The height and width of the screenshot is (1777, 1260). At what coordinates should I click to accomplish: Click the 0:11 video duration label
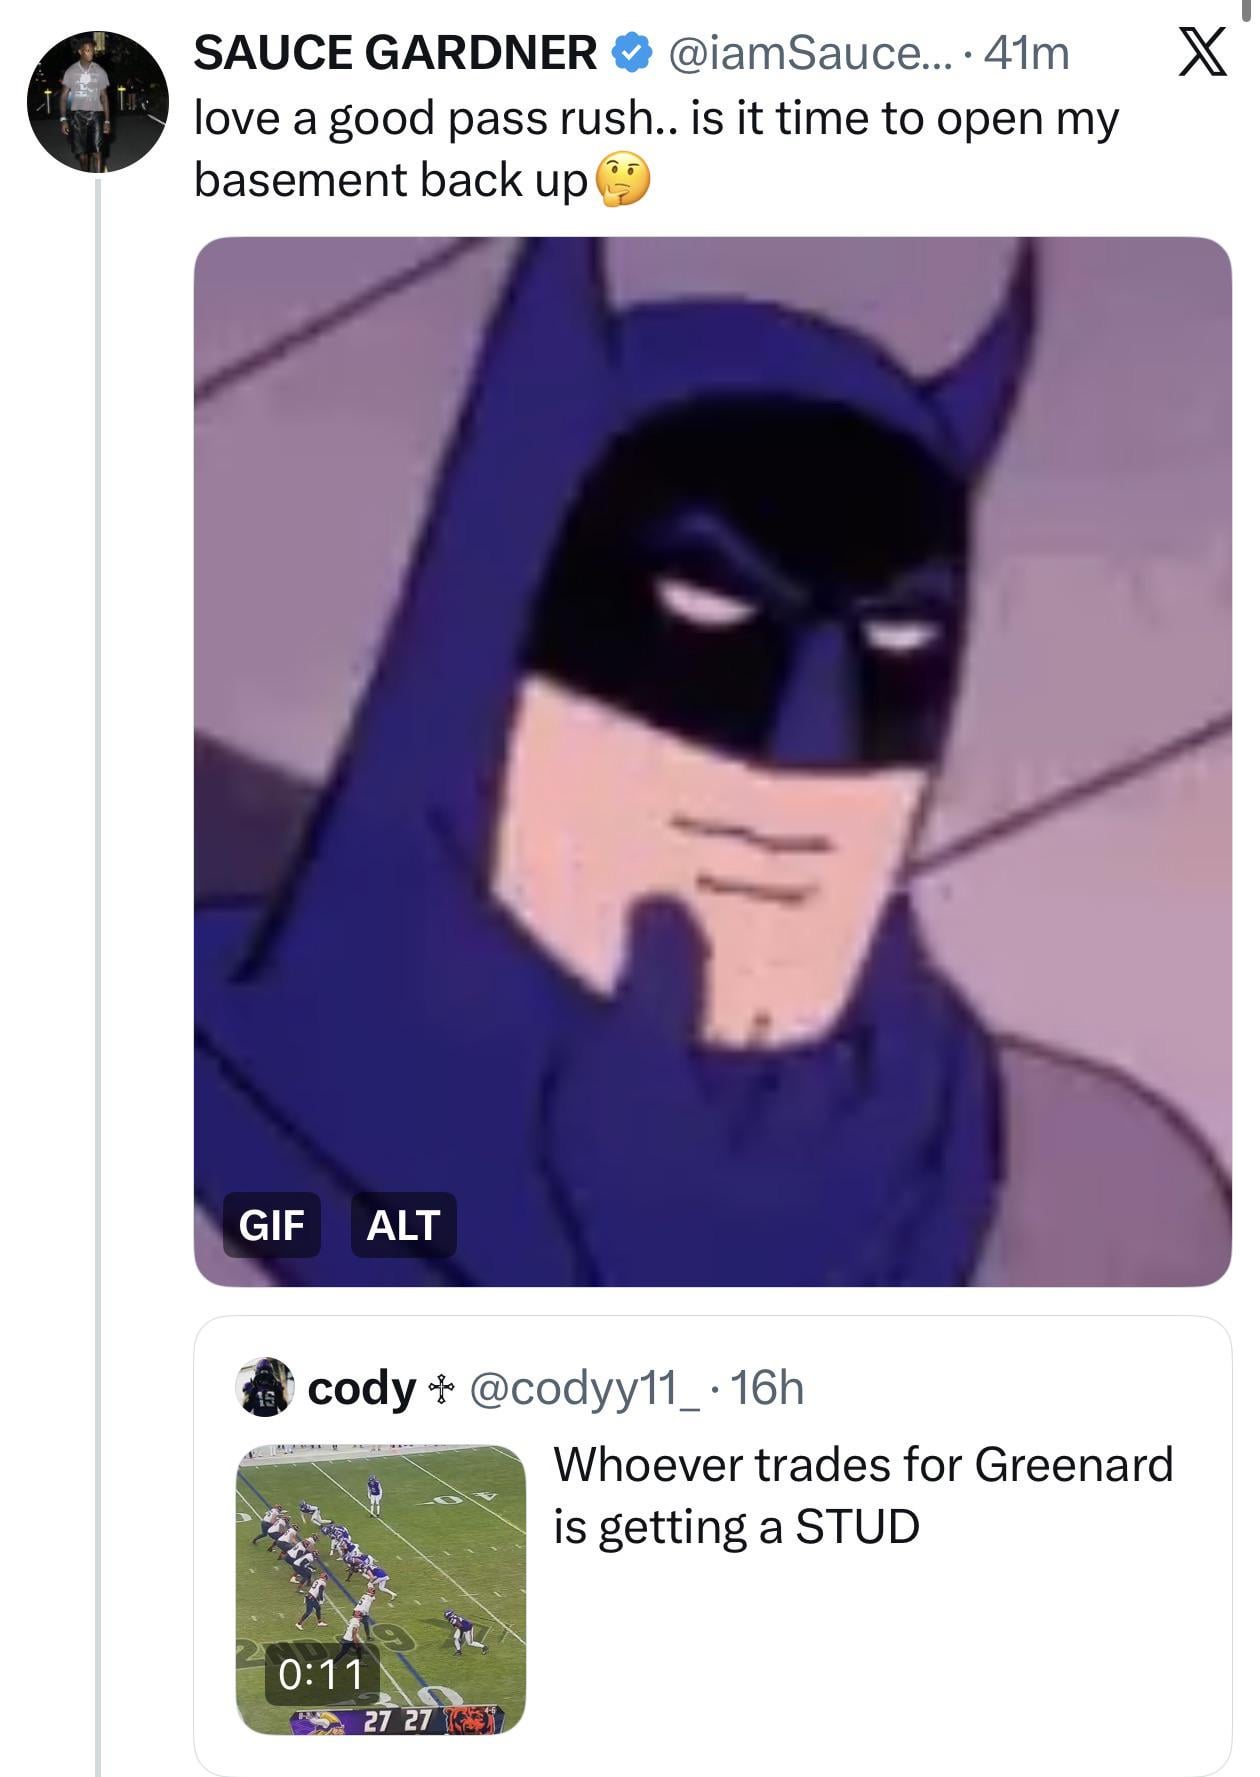pyautogui.click(x=320, y=1675)
